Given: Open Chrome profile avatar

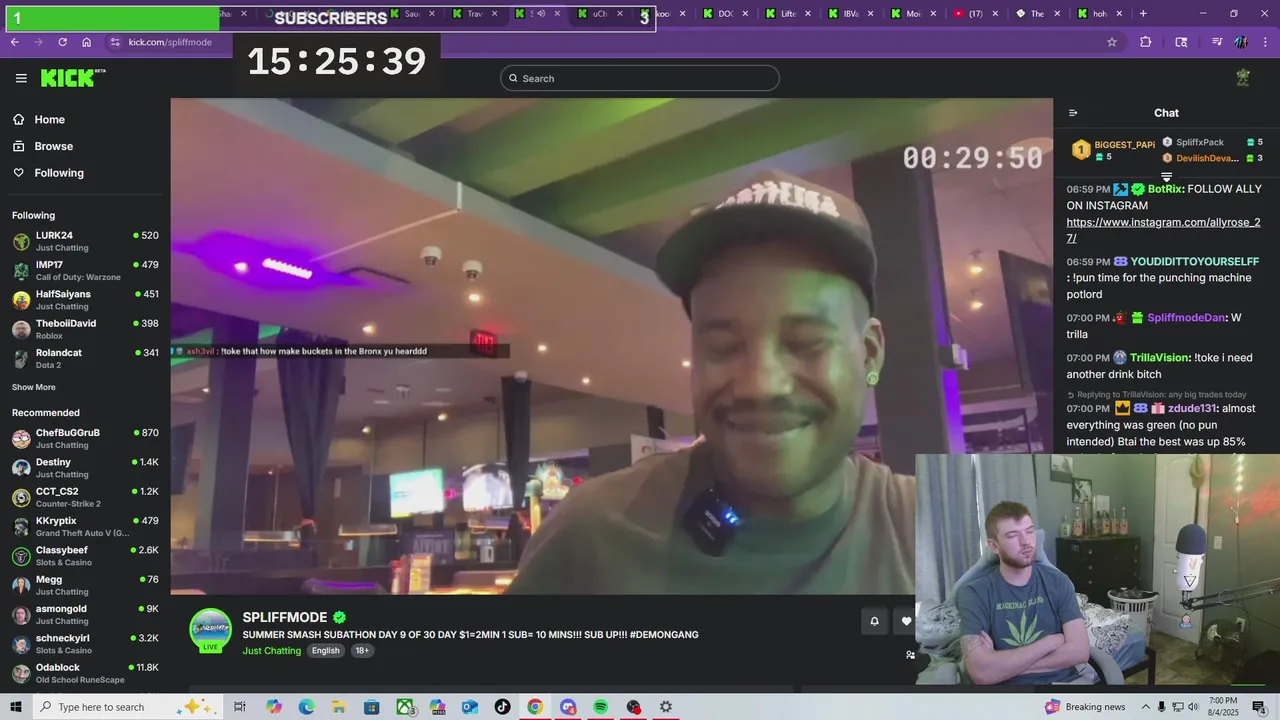Looking at the screenshot, I should pyautogui.click(x=1241, y=42).
